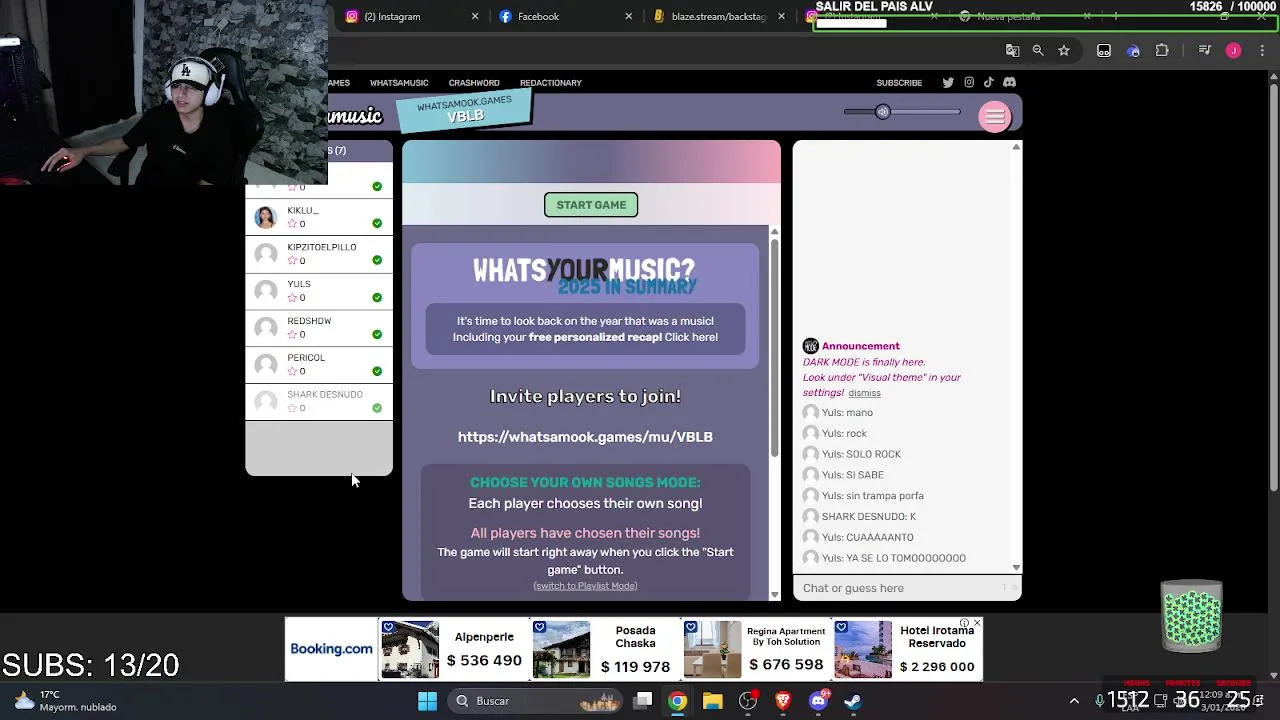Show hidden system tray icons chevron
Viewport: 1280px width, 720px height.
(x=1074, y=701)
